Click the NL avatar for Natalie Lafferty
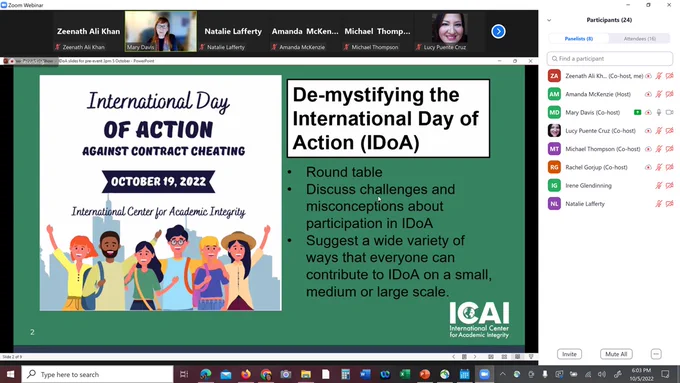Viewport: 680px width, 383px height. click(x=554, y=203)
